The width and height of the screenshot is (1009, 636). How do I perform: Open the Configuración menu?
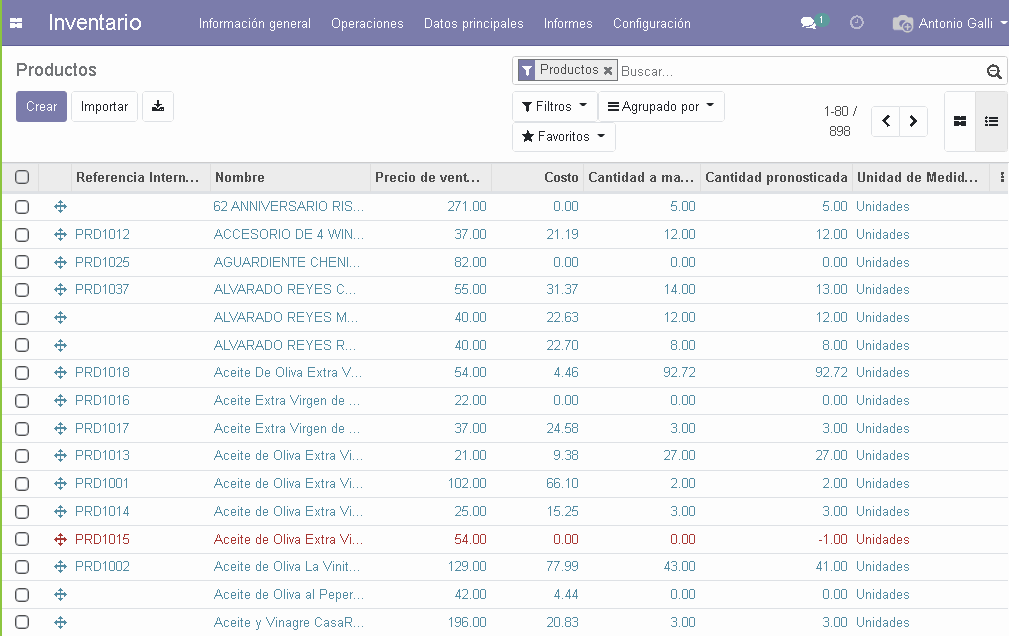point(651,23)
